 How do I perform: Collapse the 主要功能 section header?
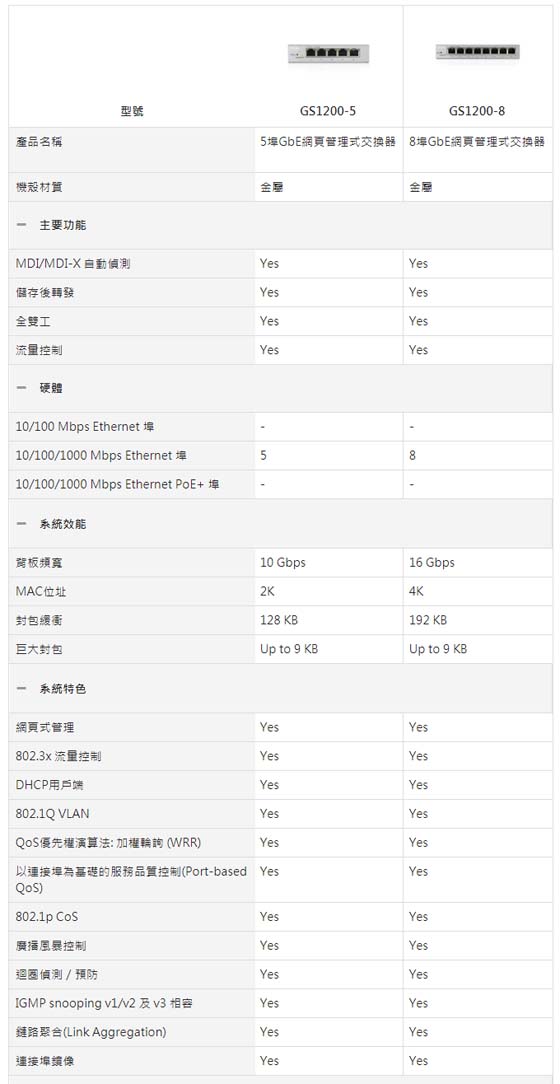pos(280,225)
